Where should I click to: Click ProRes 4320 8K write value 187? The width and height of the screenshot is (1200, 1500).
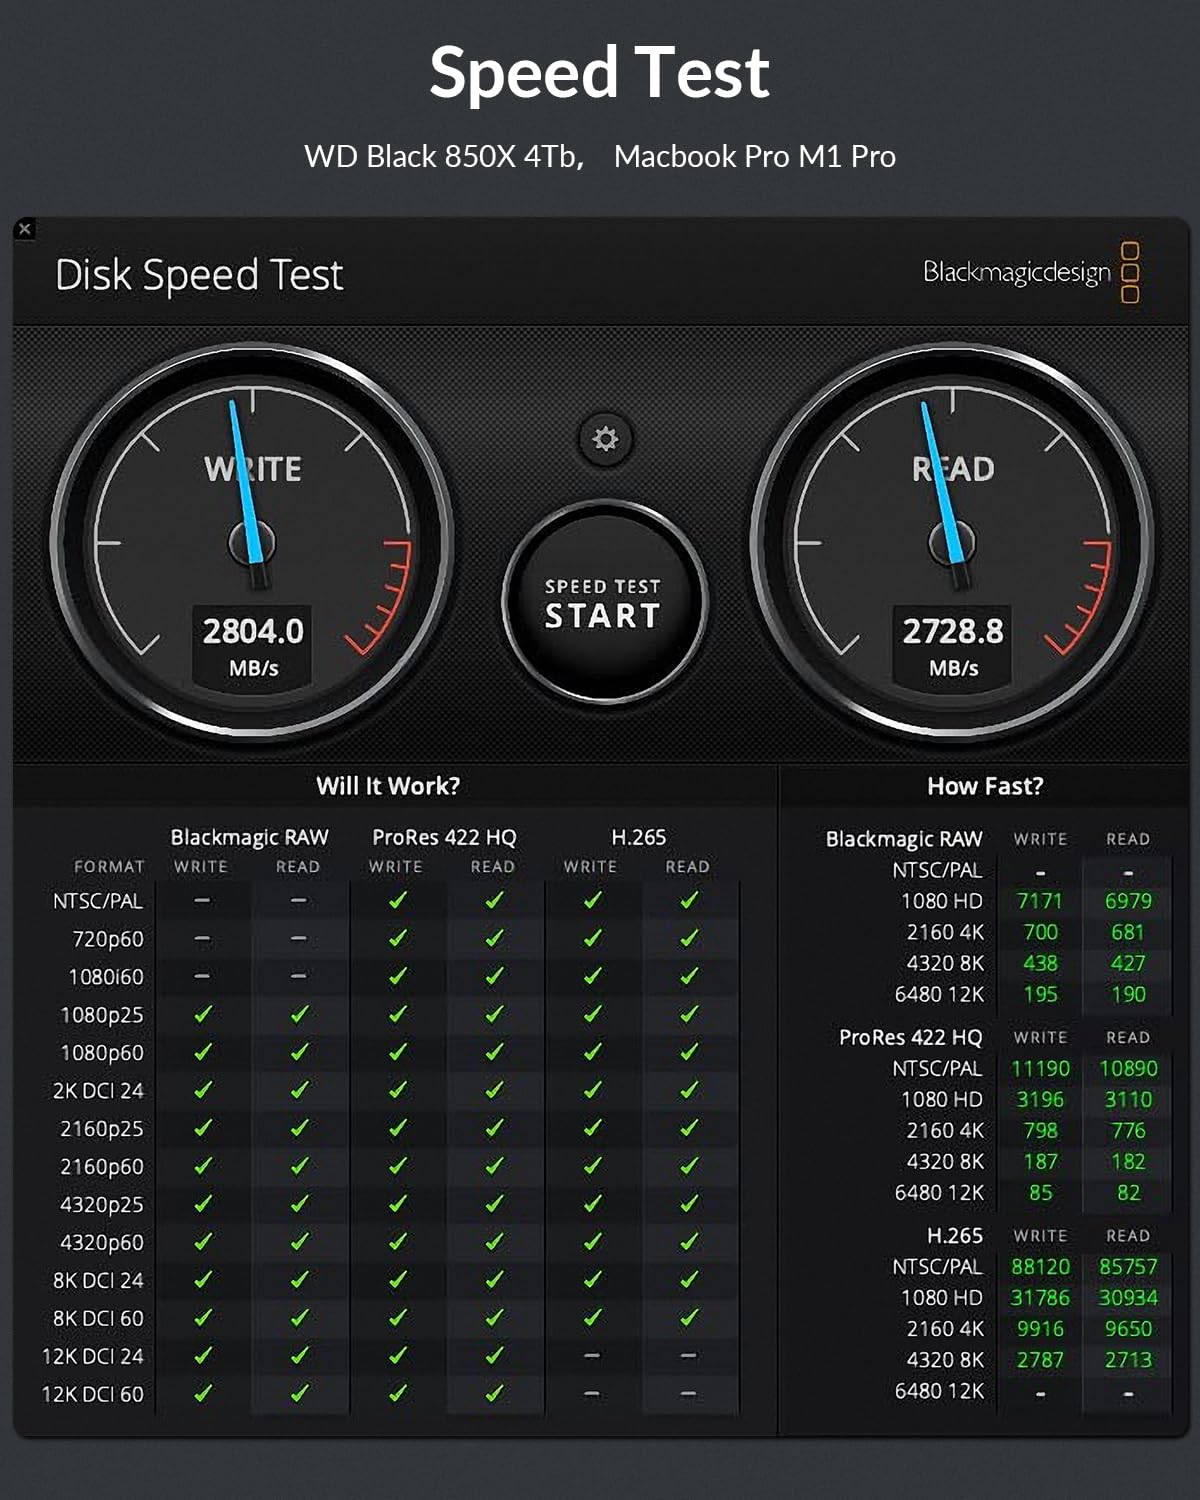1040,1161
